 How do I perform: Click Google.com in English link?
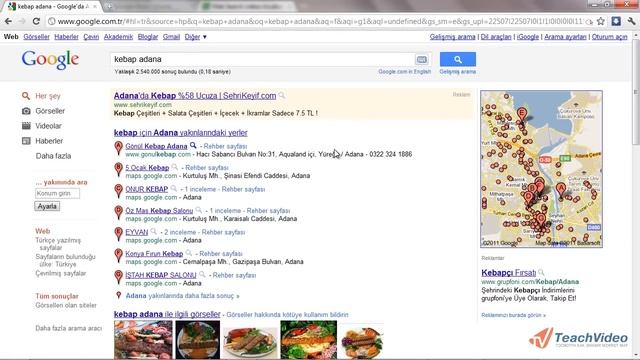point(404,71)
